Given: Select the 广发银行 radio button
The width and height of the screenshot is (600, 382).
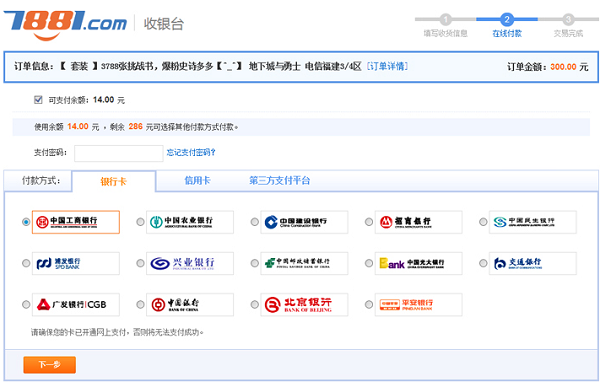Looking at the screenshot, I should point(26,305).
